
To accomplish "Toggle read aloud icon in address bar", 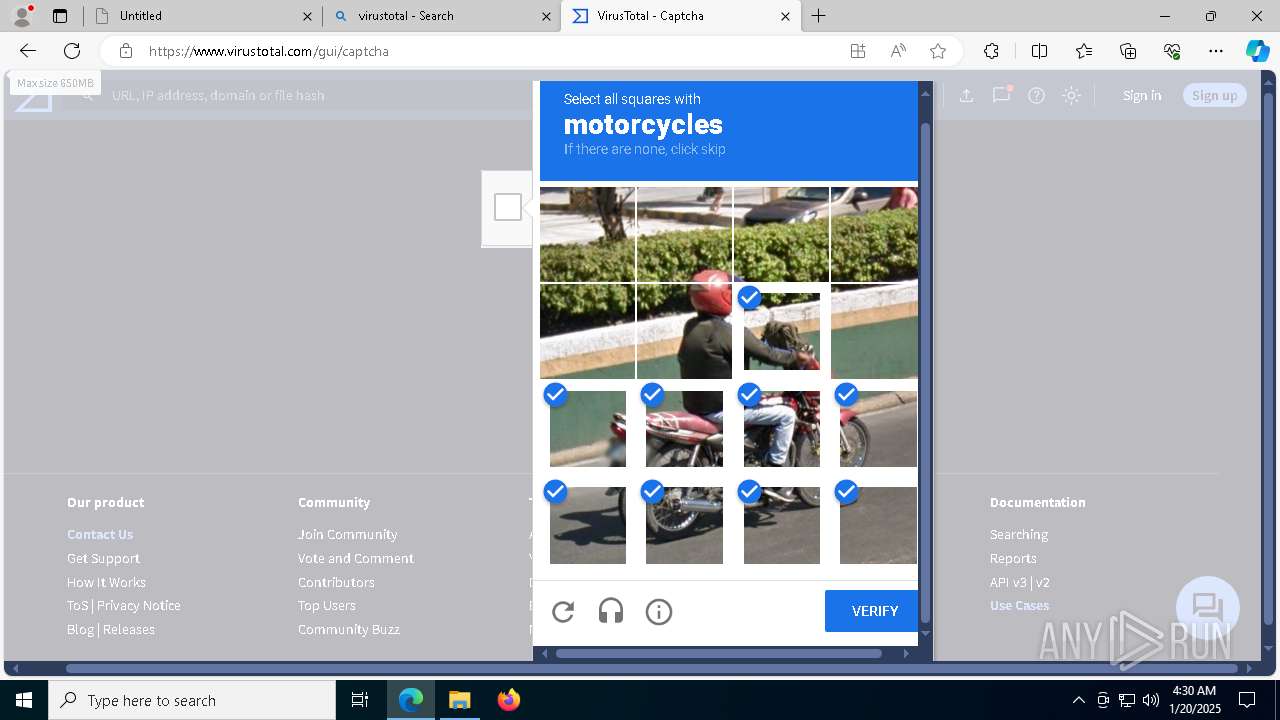I will coord(898,51).
